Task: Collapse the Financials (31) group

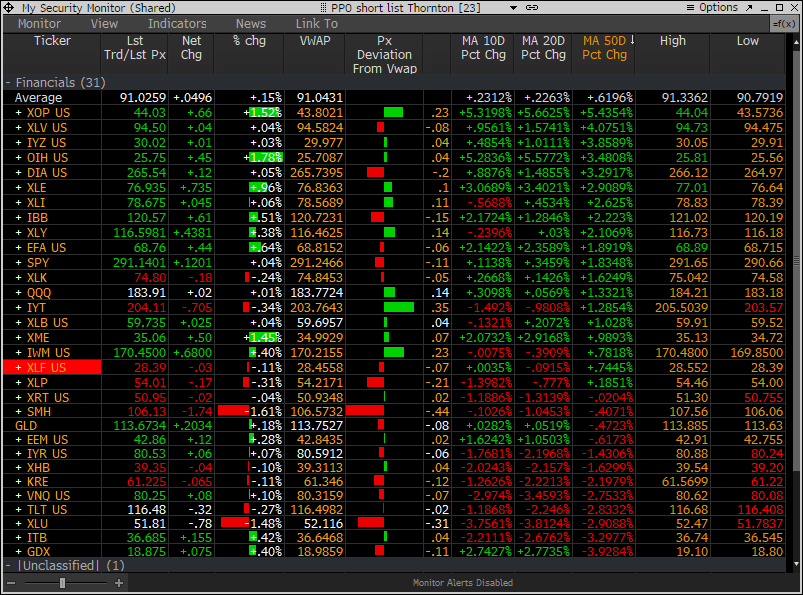Action: pyautogui.click(x=9, y=82)
